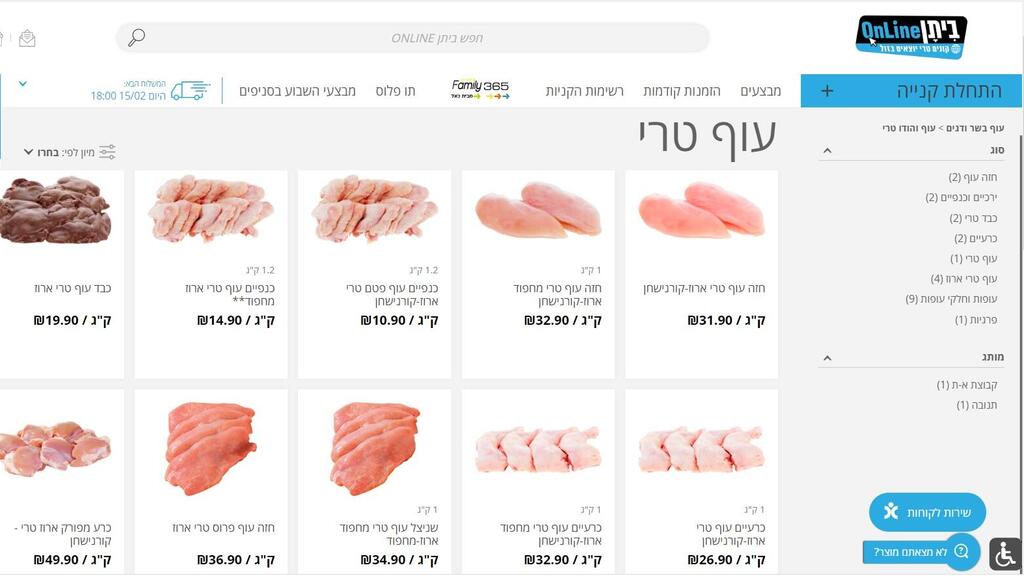This screenshot has height=576, width=1024.
Task: Click the product-not-found help icon
Action: pyautogui.click(x=962, y=551)
